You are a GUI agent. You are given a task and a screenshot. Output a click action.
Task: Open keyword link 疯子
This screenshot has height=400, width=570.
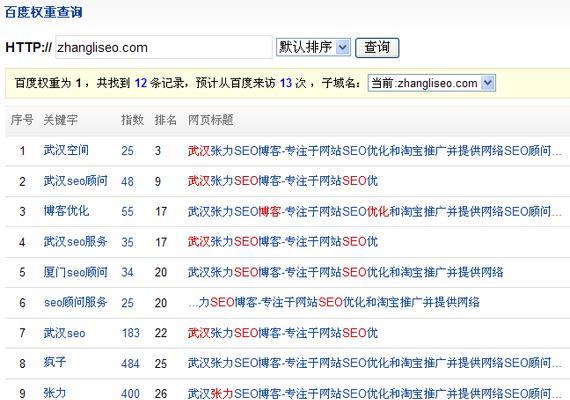(55, 362)
